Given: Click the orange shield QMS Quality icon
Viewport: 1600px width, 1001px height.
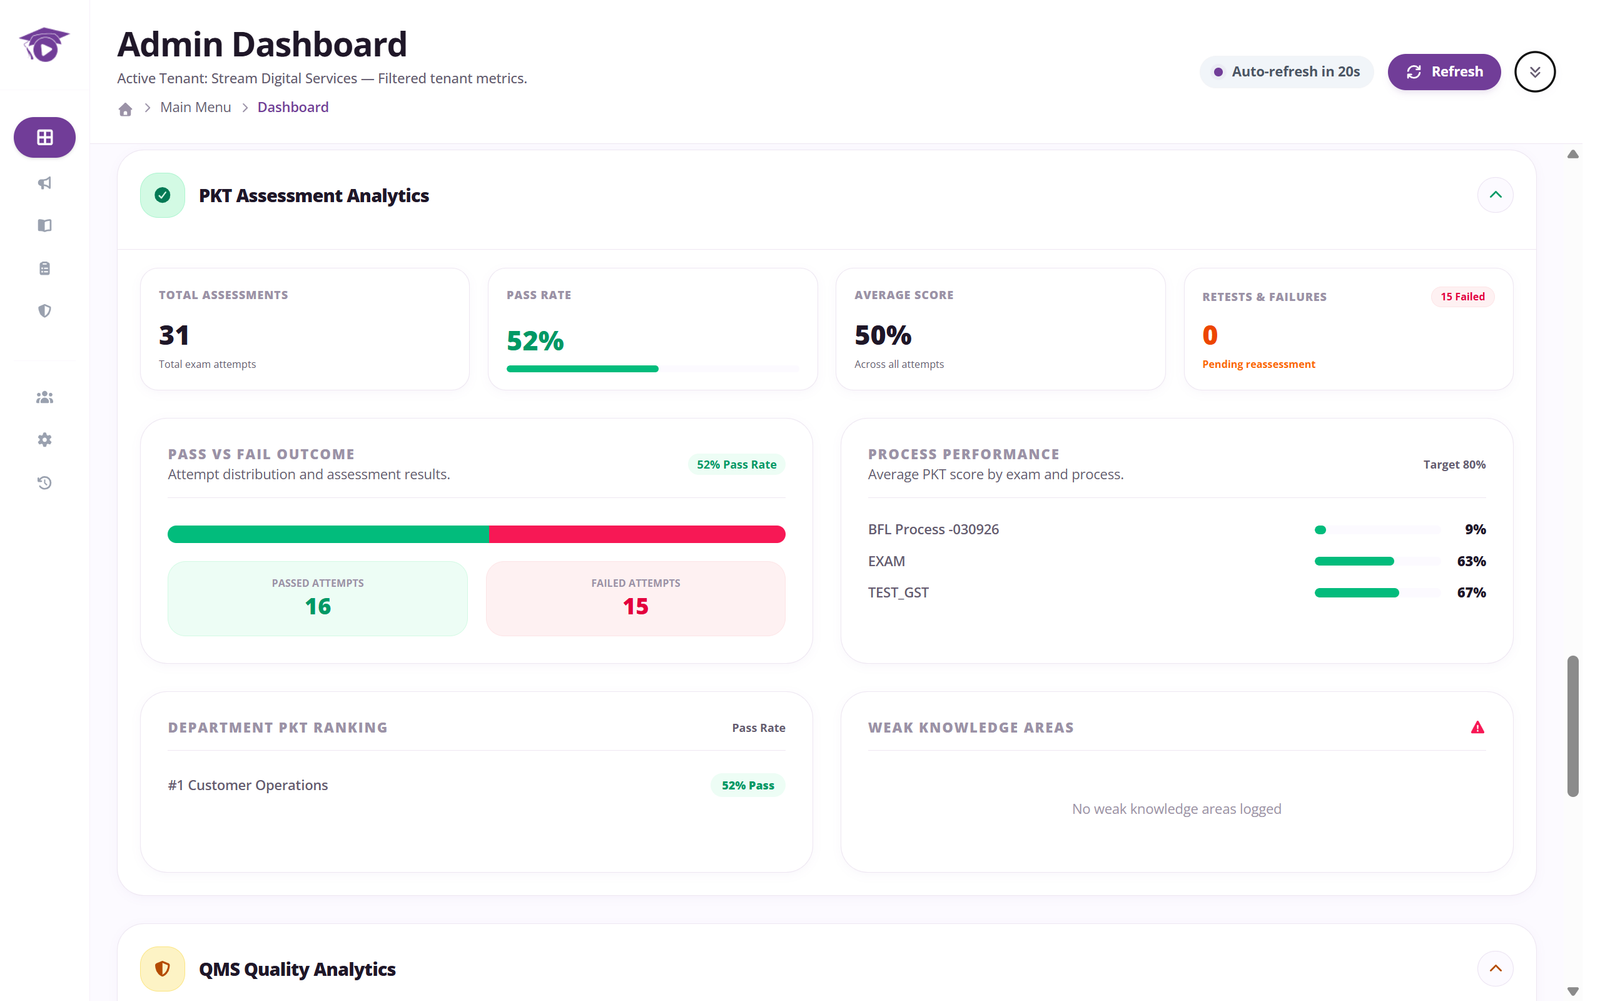Looking at the screenshot, I should 162,968.
